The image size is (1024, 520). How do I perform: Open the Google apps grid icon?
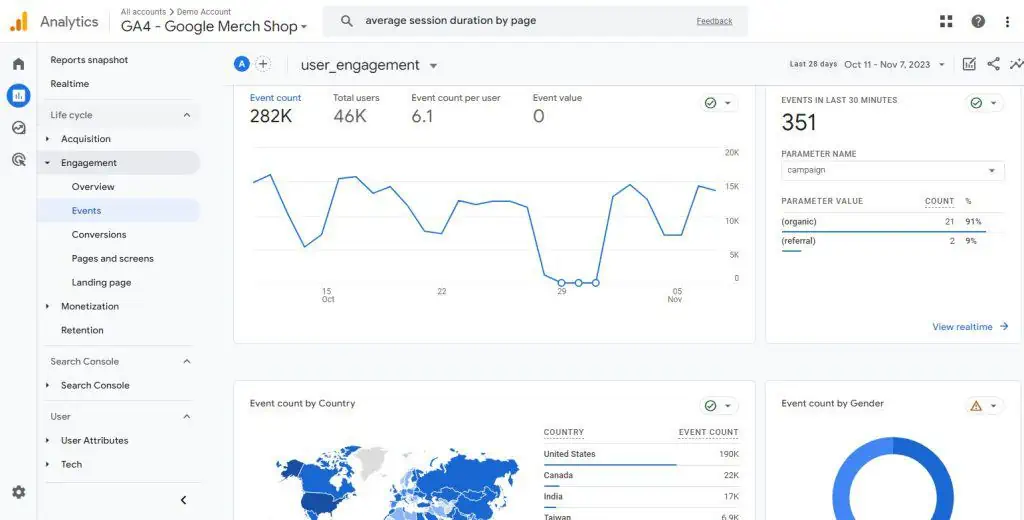tap(946, 21)
